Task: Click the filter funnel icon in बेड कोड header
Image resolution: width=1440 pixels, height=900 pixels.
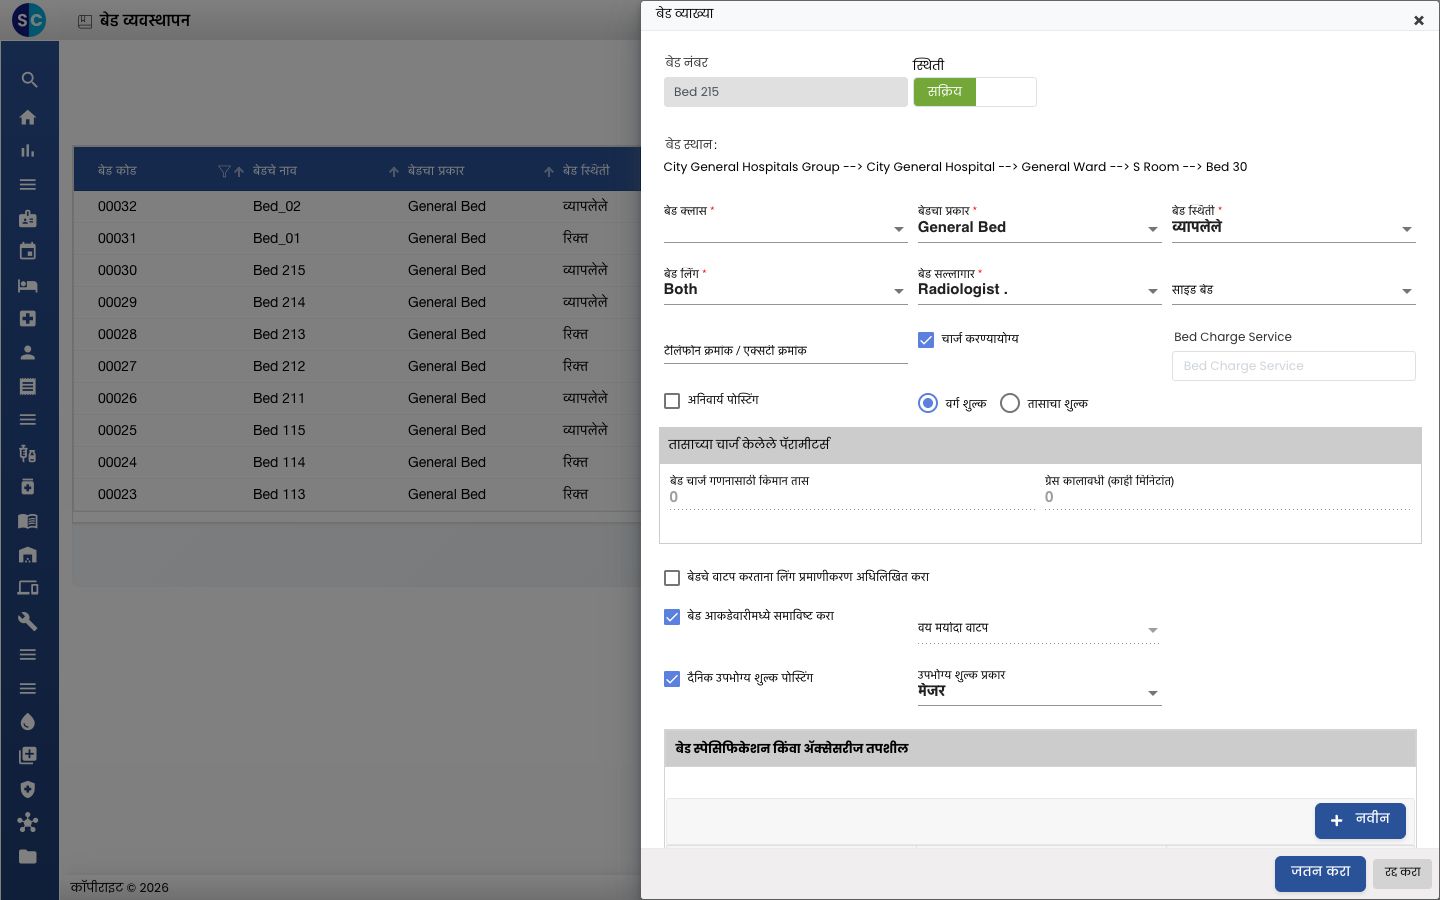Action: tap(224, 171)
